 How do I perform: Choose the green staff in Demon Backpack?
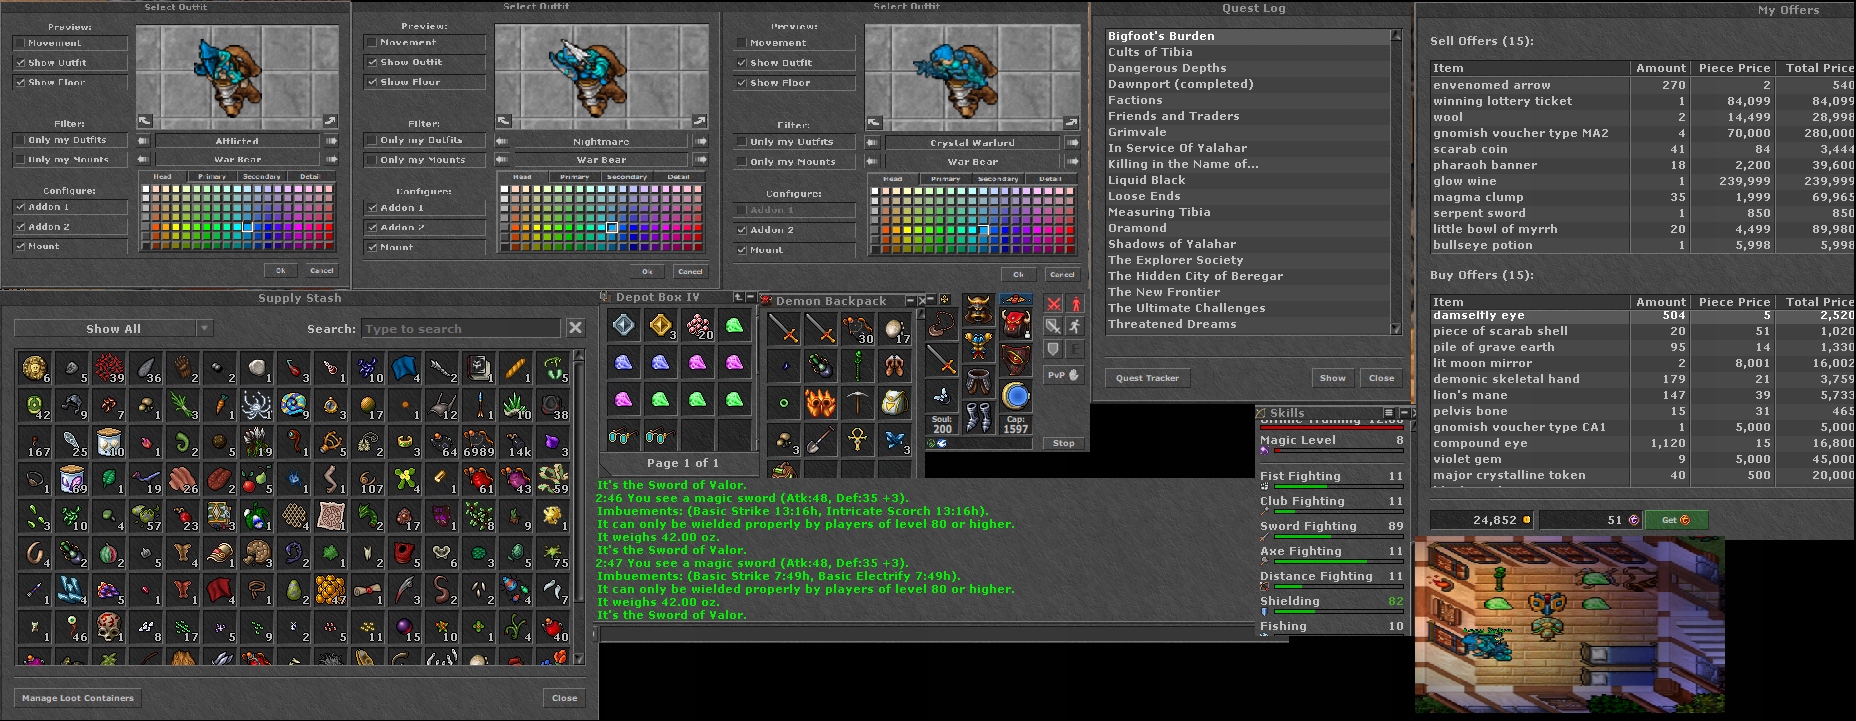857,365
